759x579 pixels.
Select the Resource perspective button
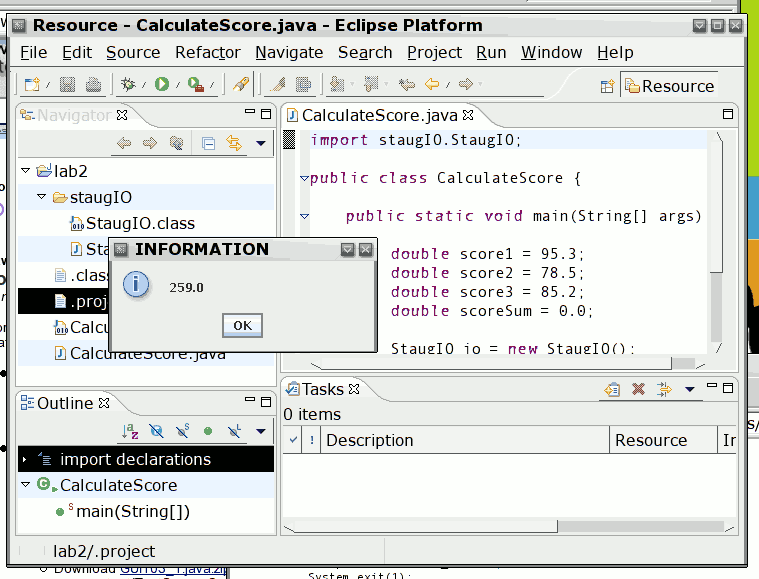coord(668,86)
